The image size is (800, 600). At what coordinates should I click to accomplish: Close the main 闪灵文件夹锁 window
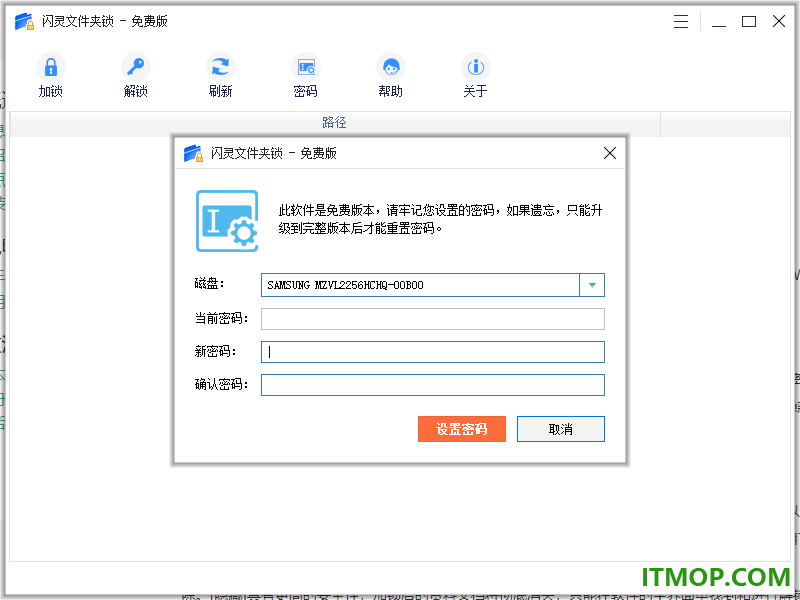pos(779,21)
